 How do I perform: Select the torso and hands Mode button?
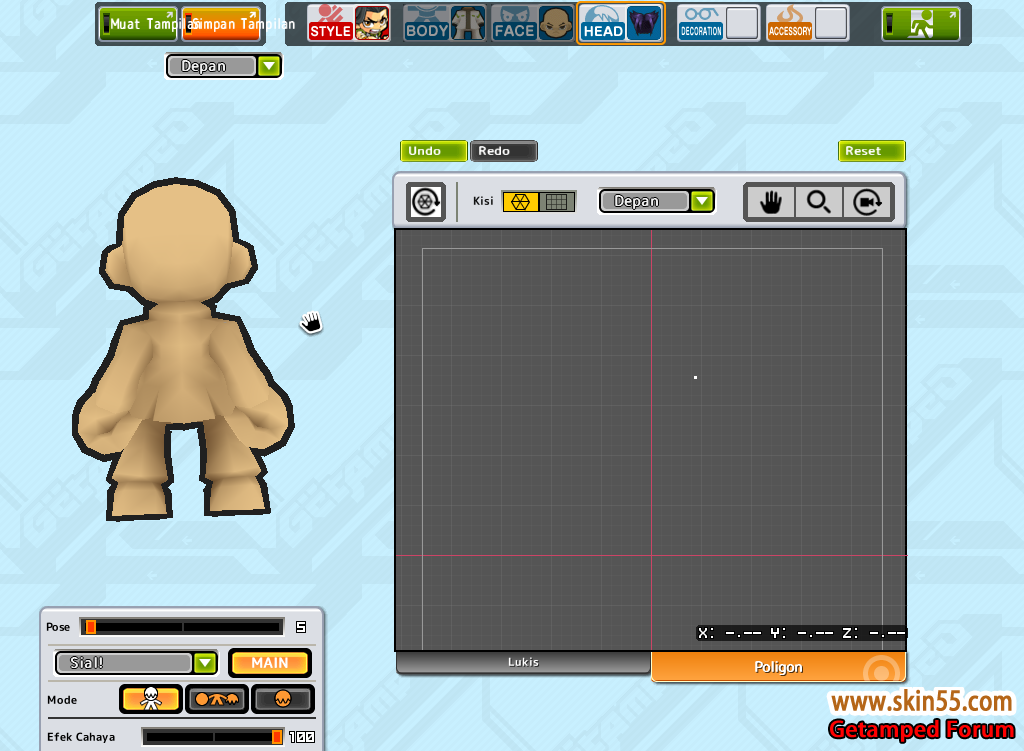pyautogui.click(x=217, y=699)
